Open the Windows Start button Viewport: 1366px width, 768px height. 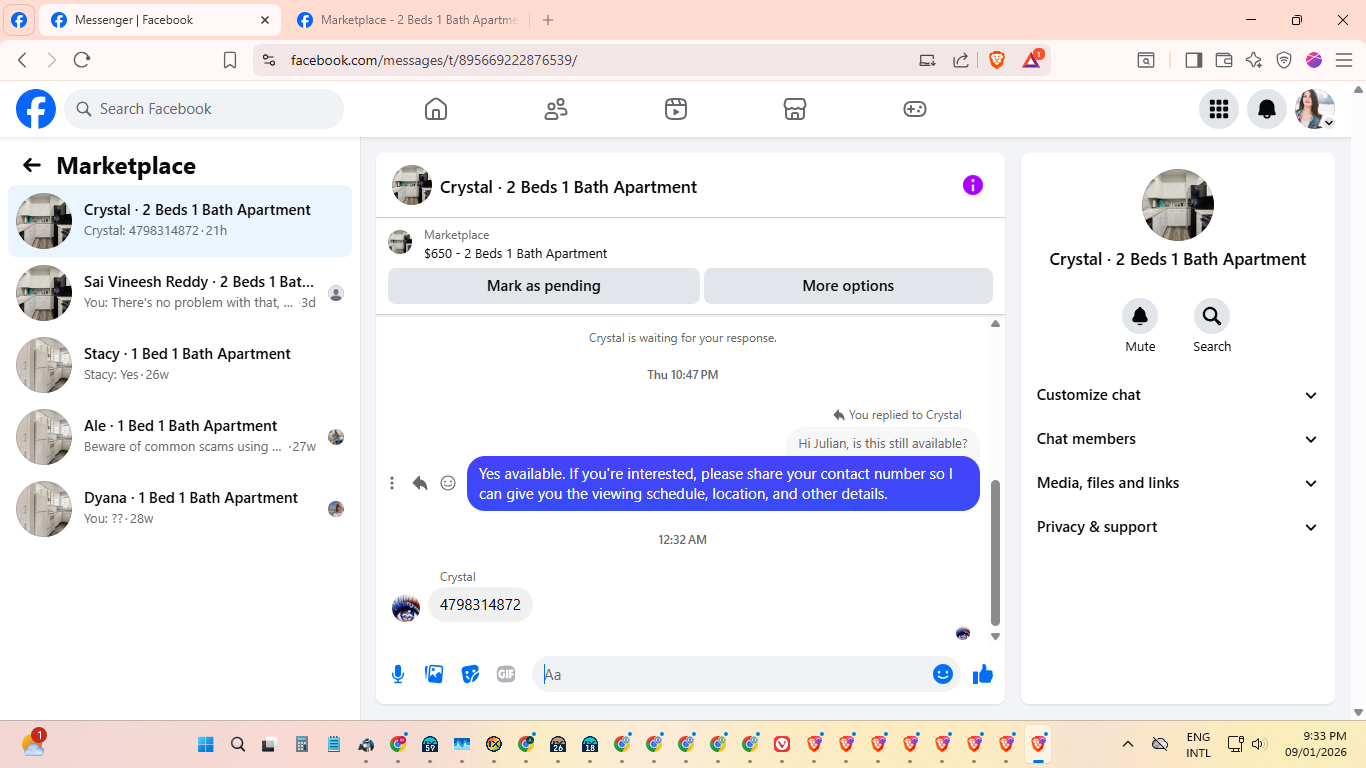[x=206, y=744]
